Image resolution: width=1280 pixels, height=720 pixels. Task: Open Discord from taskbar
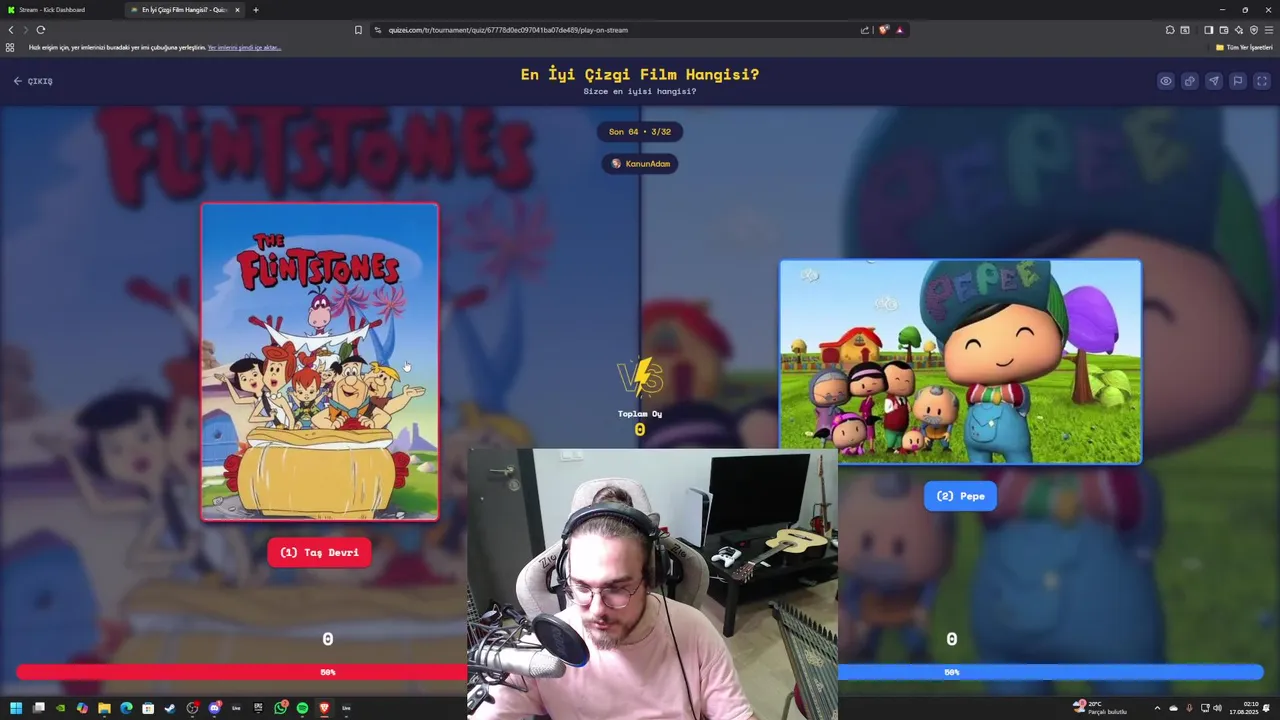214,708
